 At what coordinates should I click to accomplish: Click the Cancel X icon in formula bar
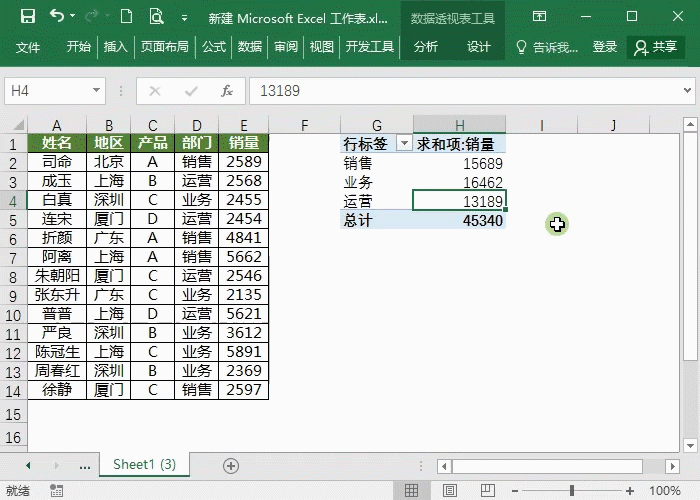click(x=155, y=91)
